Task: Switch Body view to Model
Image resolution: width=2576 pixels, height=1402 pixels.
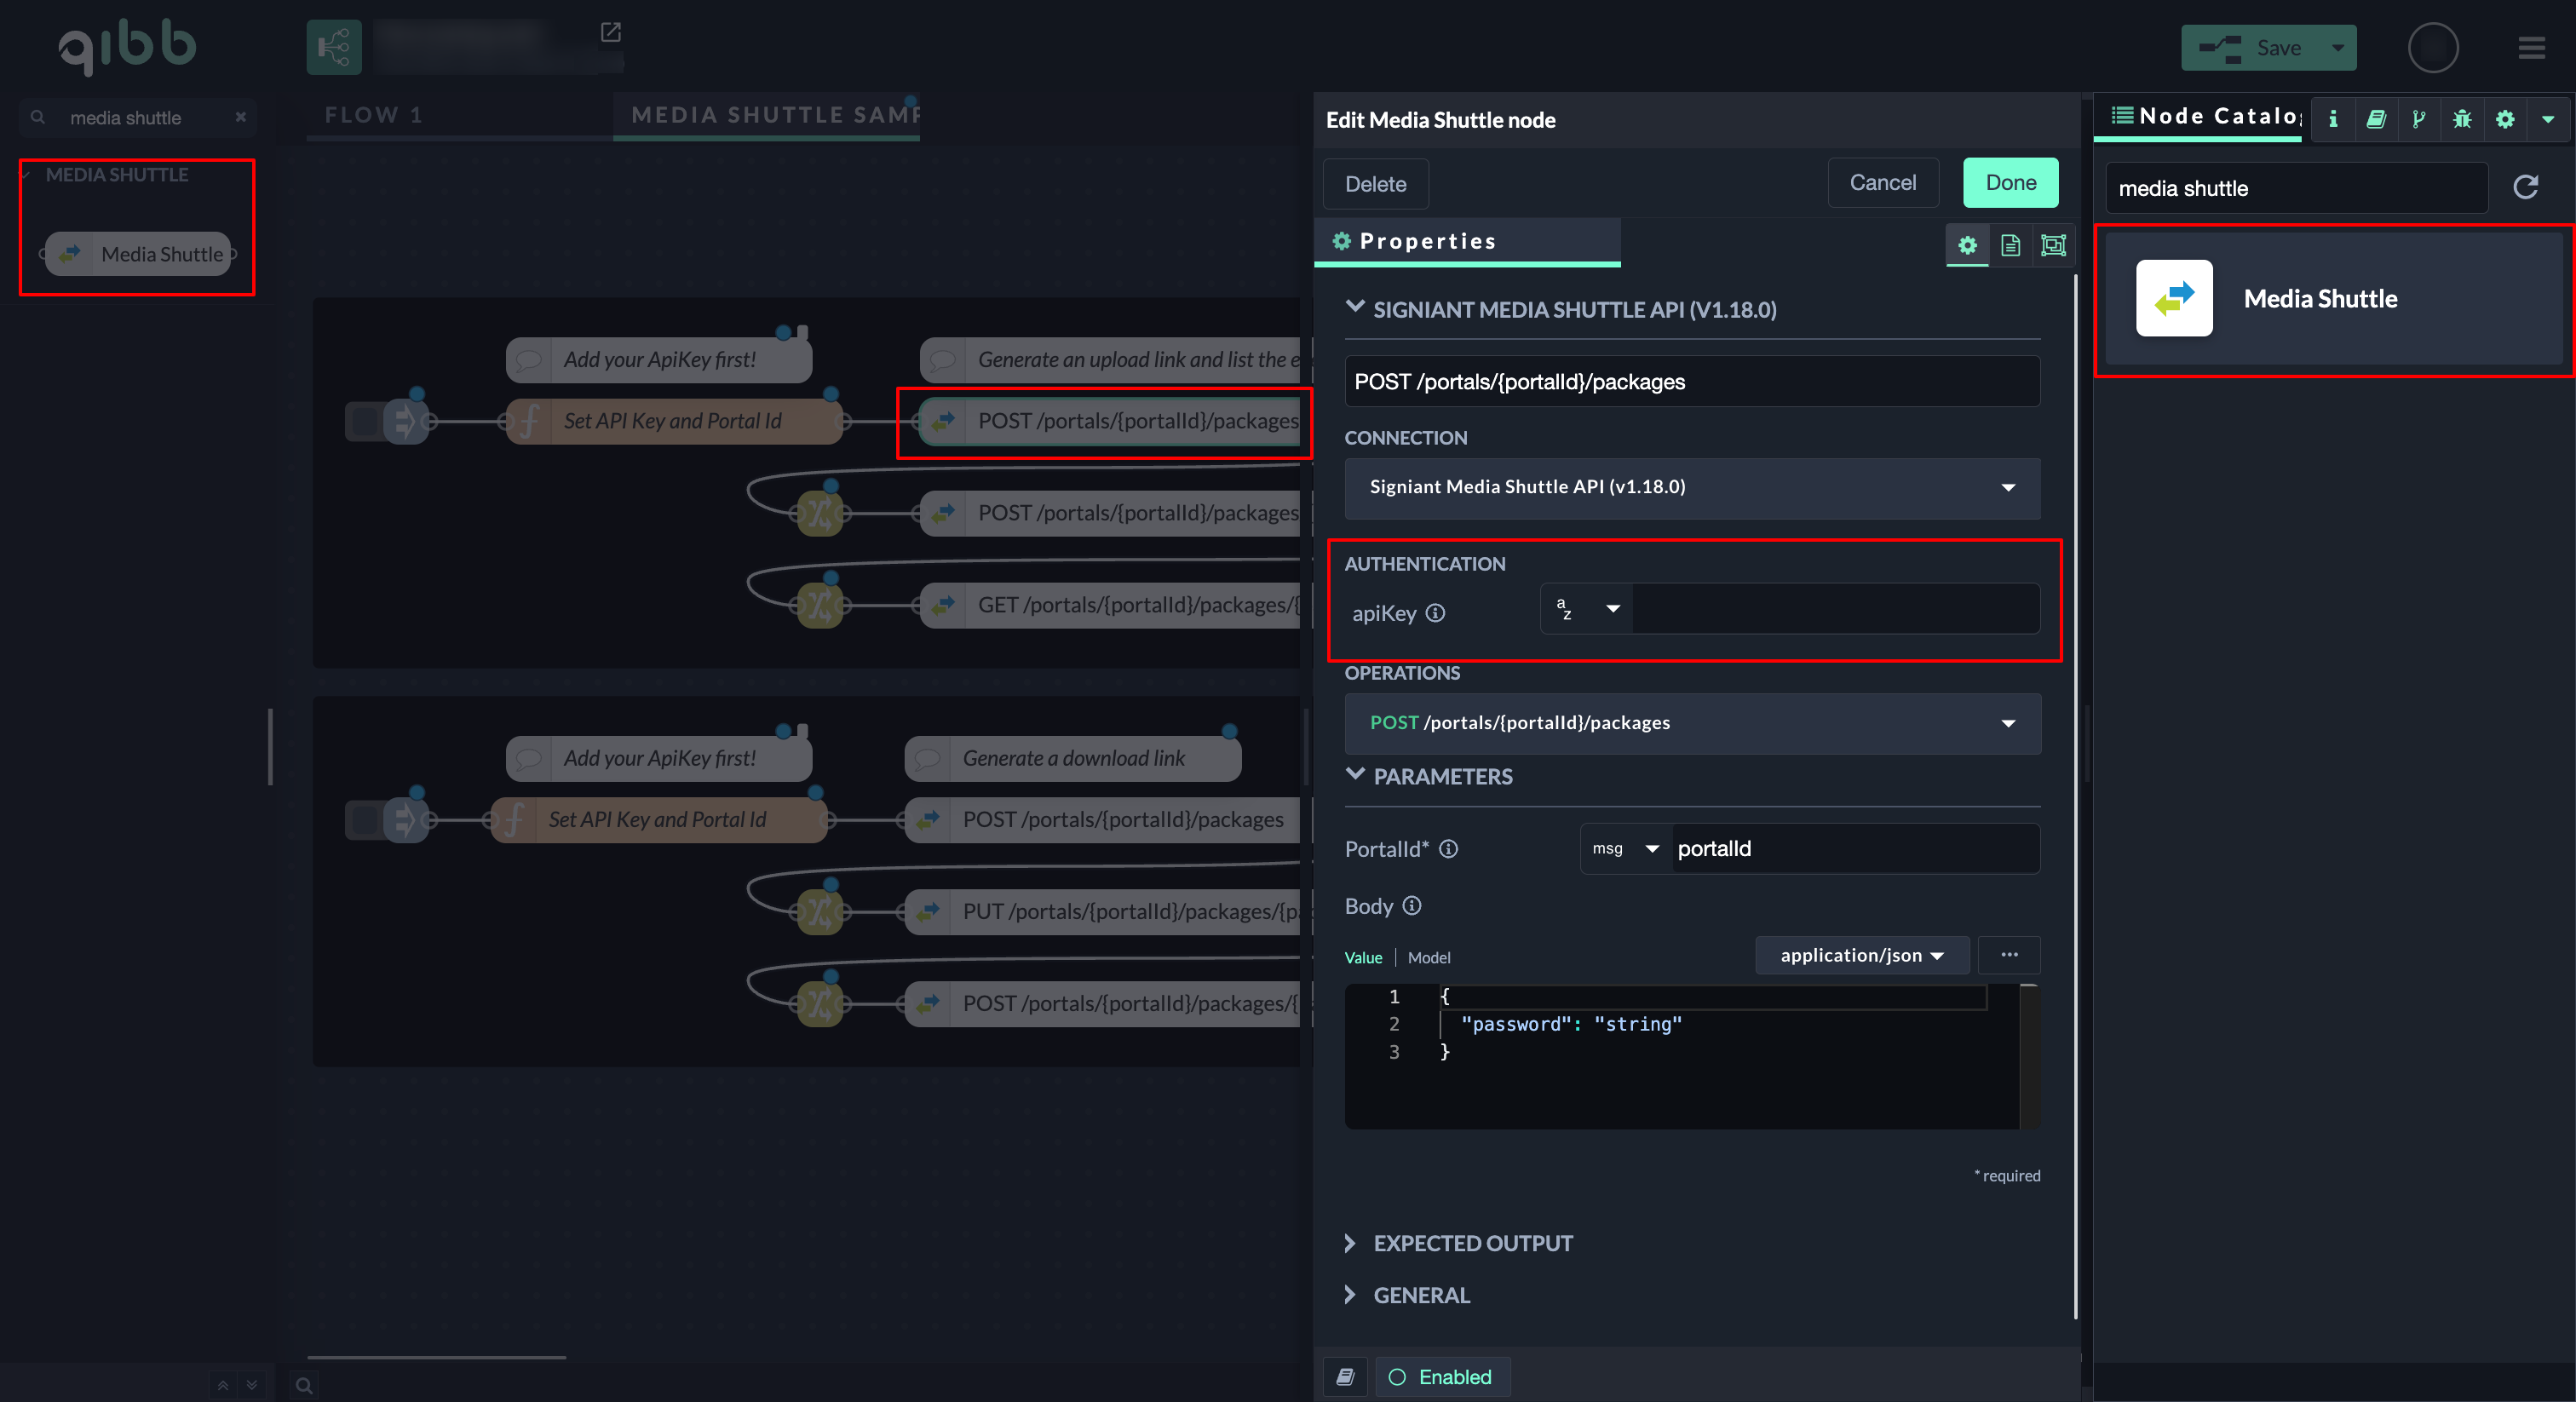Action: (1428, 957)
